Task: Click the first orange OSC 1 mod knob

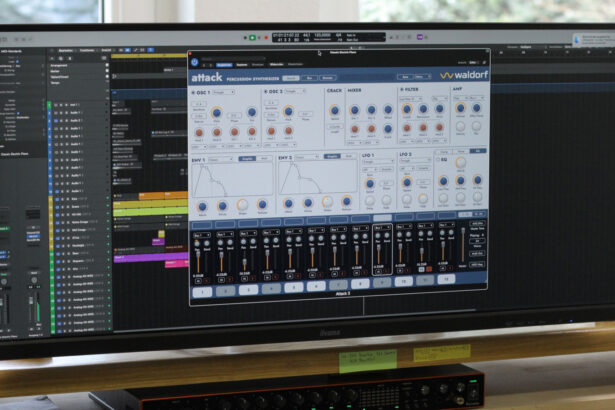Action: coord(199,133)
